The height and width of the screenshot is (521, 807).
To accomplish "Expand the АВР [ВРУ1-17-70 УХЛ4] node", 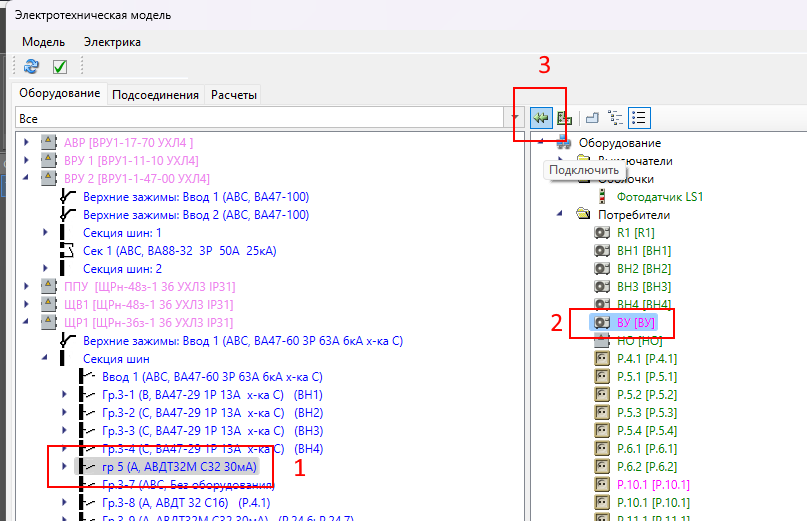I will [x=27, y=143].
